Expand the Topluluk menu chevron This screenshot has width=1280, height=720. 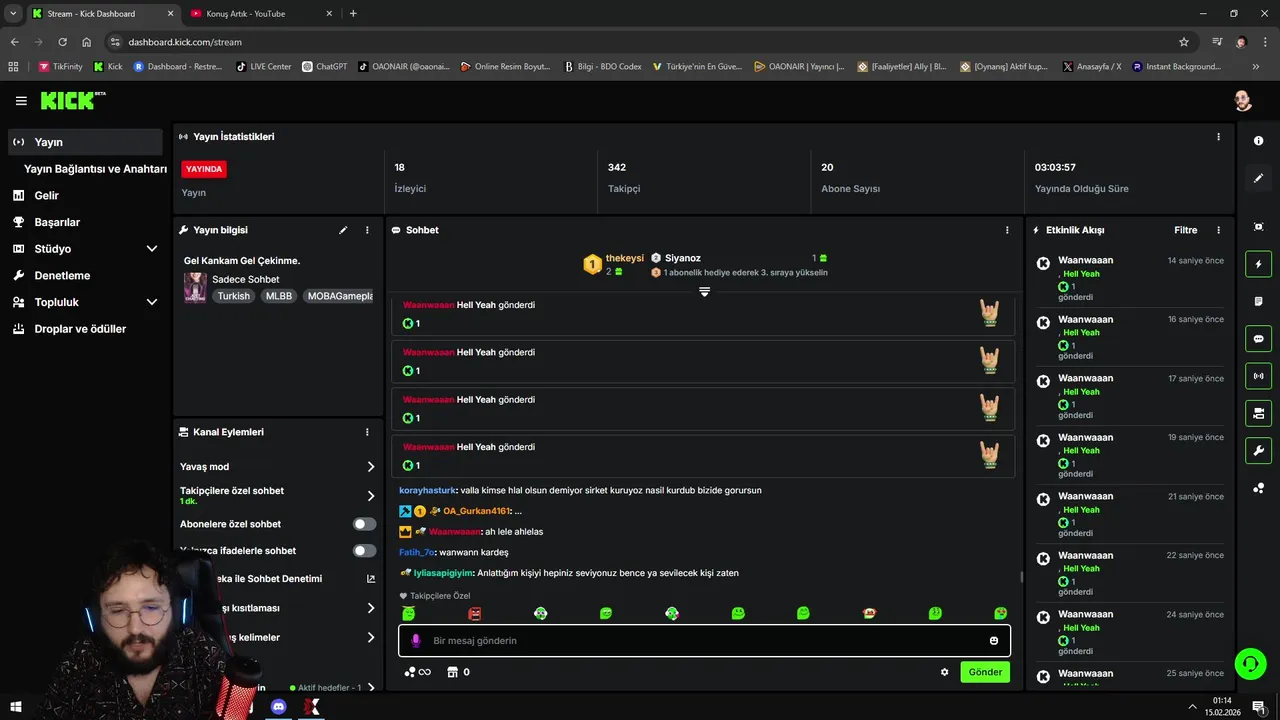152,302
